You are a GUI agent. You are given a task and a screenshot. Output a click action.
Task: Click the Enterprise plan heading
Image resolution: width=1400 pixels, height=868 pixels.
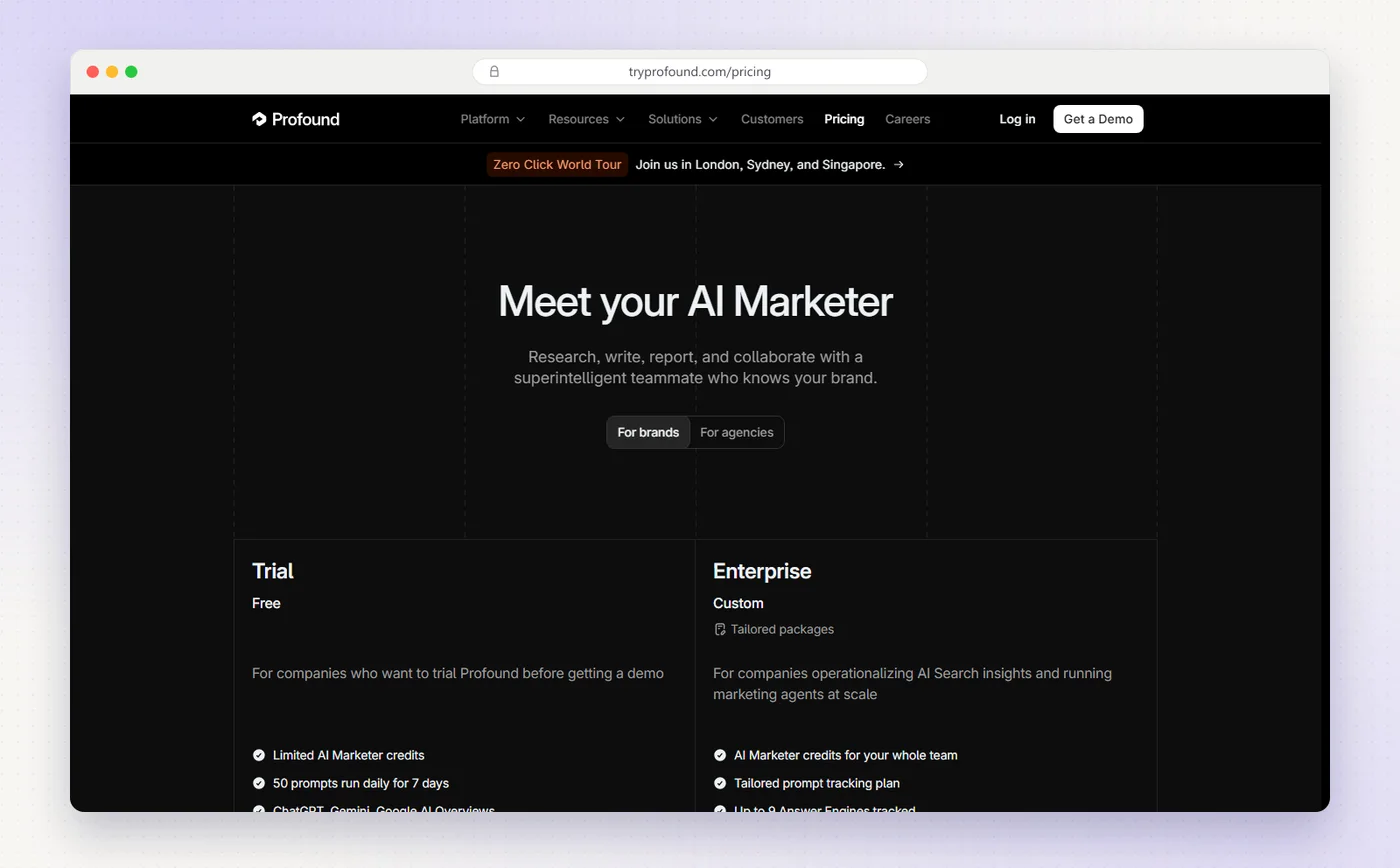pos(762,571)
